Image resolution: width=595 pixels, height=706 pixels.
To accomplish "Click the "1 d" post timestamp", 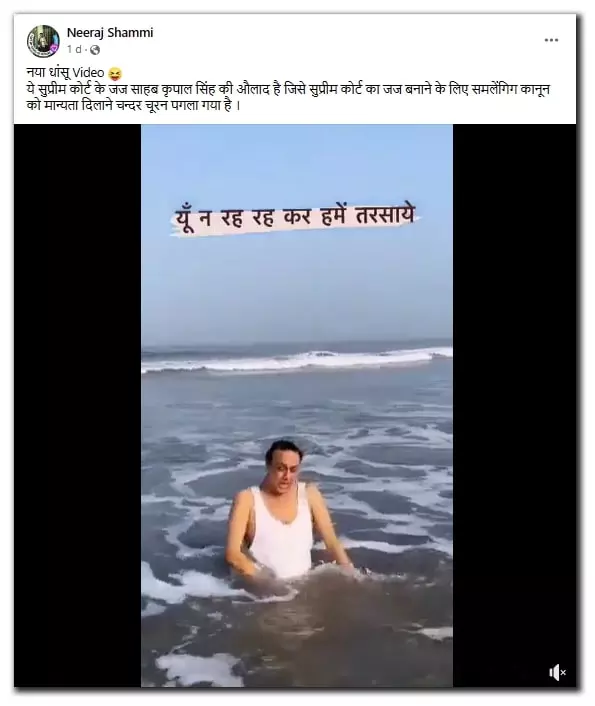I will 74,50.
